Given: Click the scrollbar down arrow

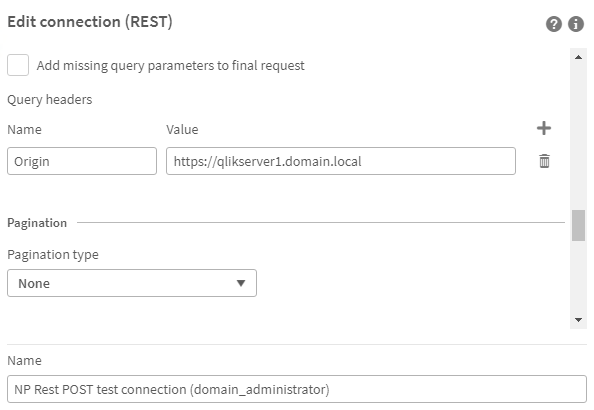Looking at the screenshot, I should click(578, 320).
